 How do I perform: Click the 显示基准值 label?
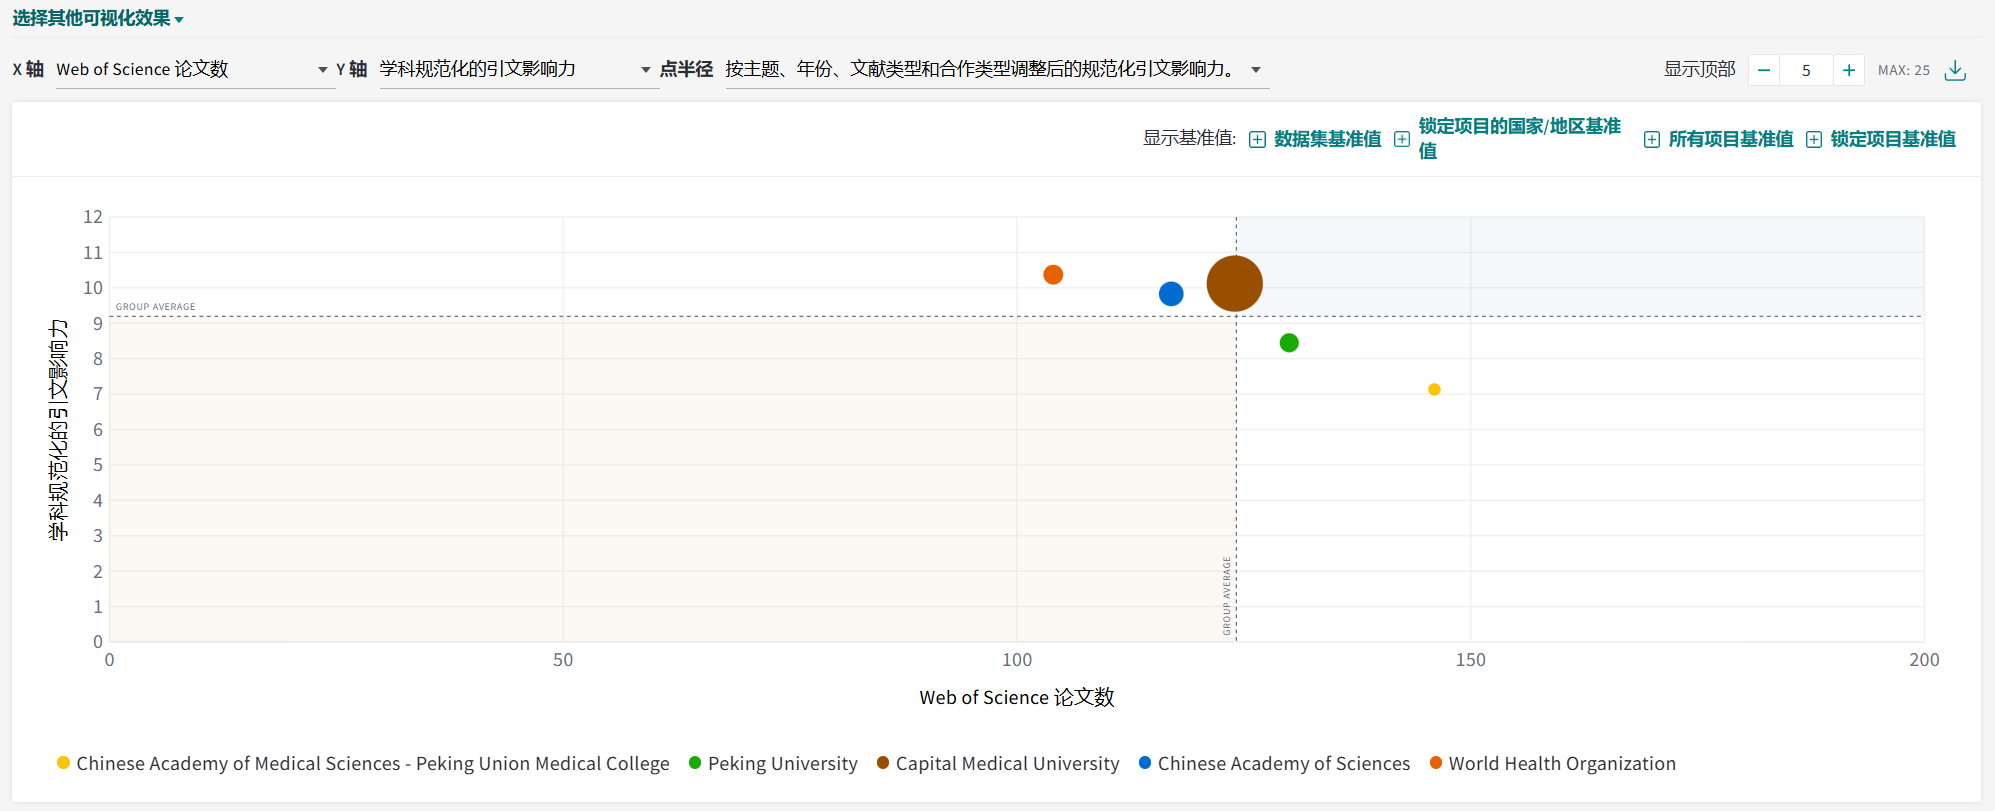[1190, 138]
